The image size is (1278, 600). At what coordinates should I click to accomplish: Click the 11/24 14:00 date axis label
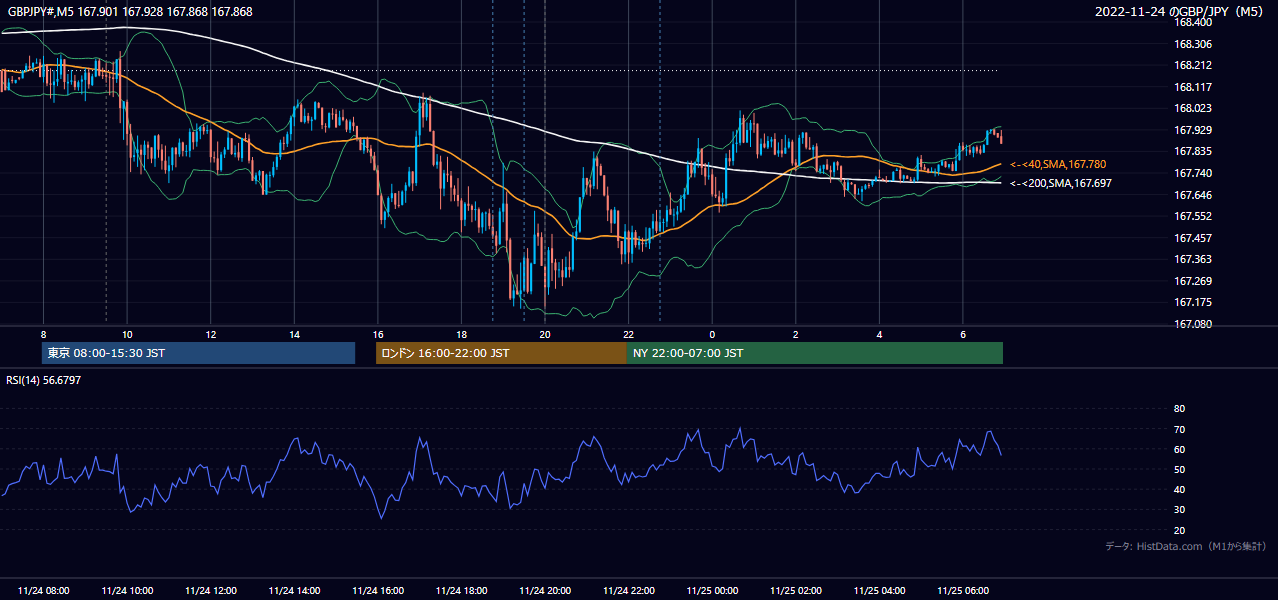tap(294, 591)
